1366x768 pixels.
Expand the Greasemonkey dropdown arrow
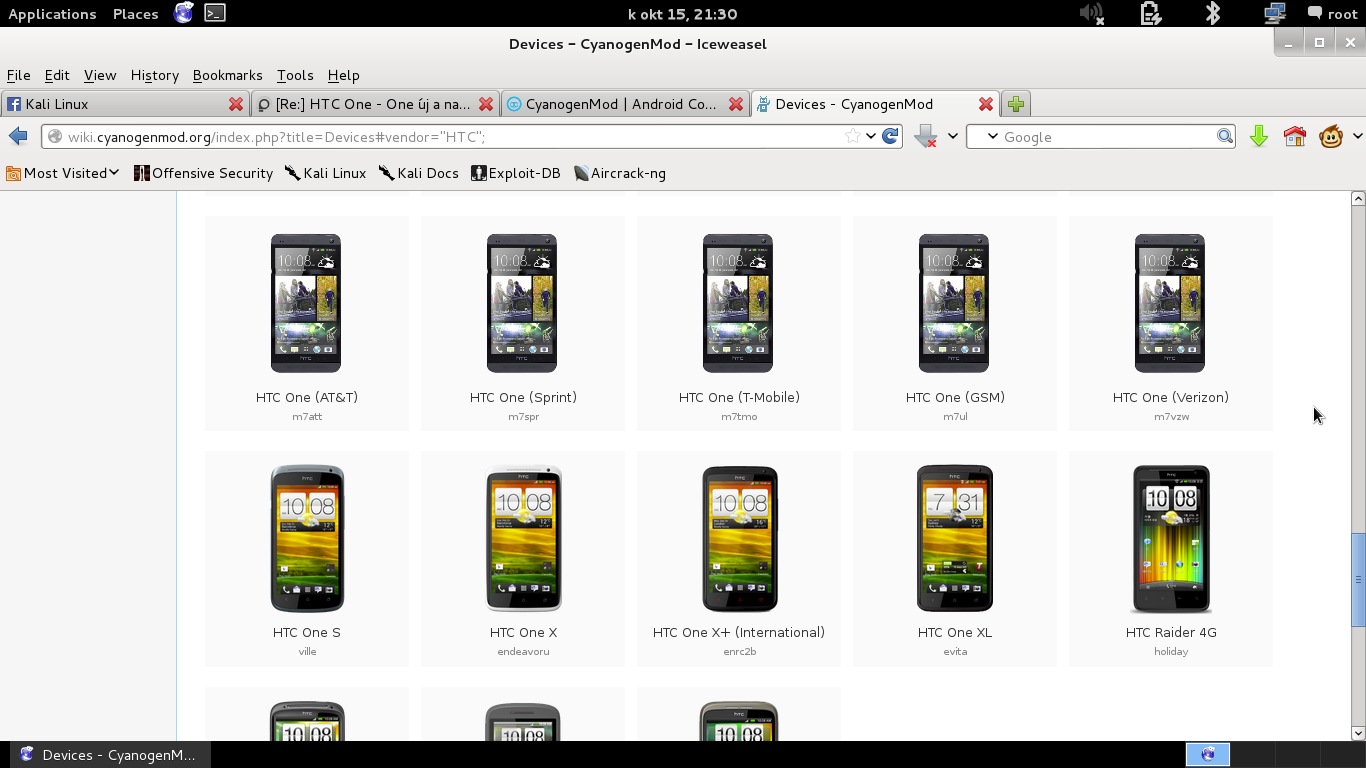(1357, 137)
